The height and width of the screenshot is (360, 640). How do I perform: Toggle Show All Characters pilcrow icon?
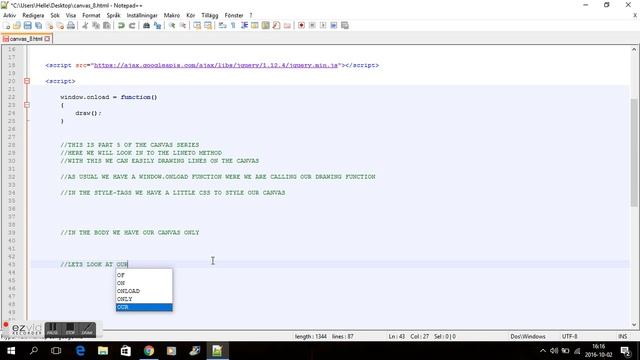233,25
